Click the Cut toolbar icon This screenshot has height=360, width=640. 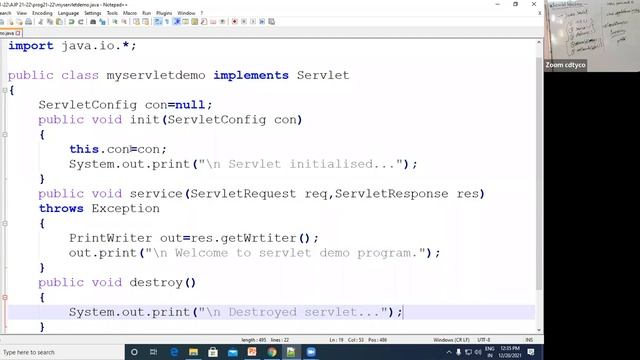tap(41, 22)
